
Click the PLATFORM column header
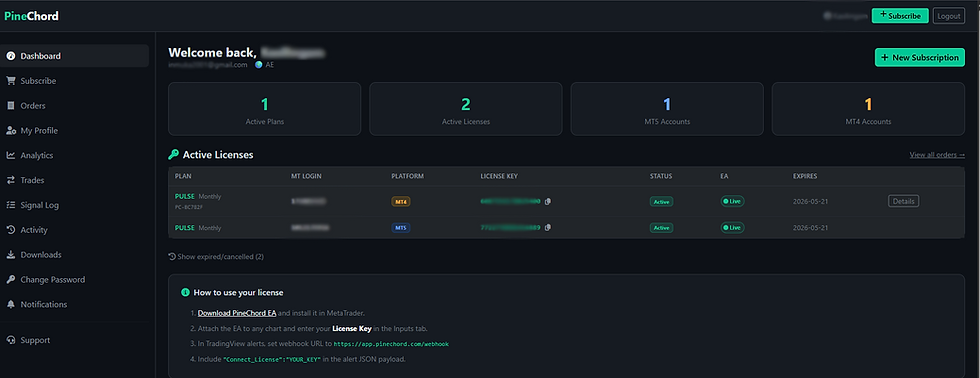[408, 176]
